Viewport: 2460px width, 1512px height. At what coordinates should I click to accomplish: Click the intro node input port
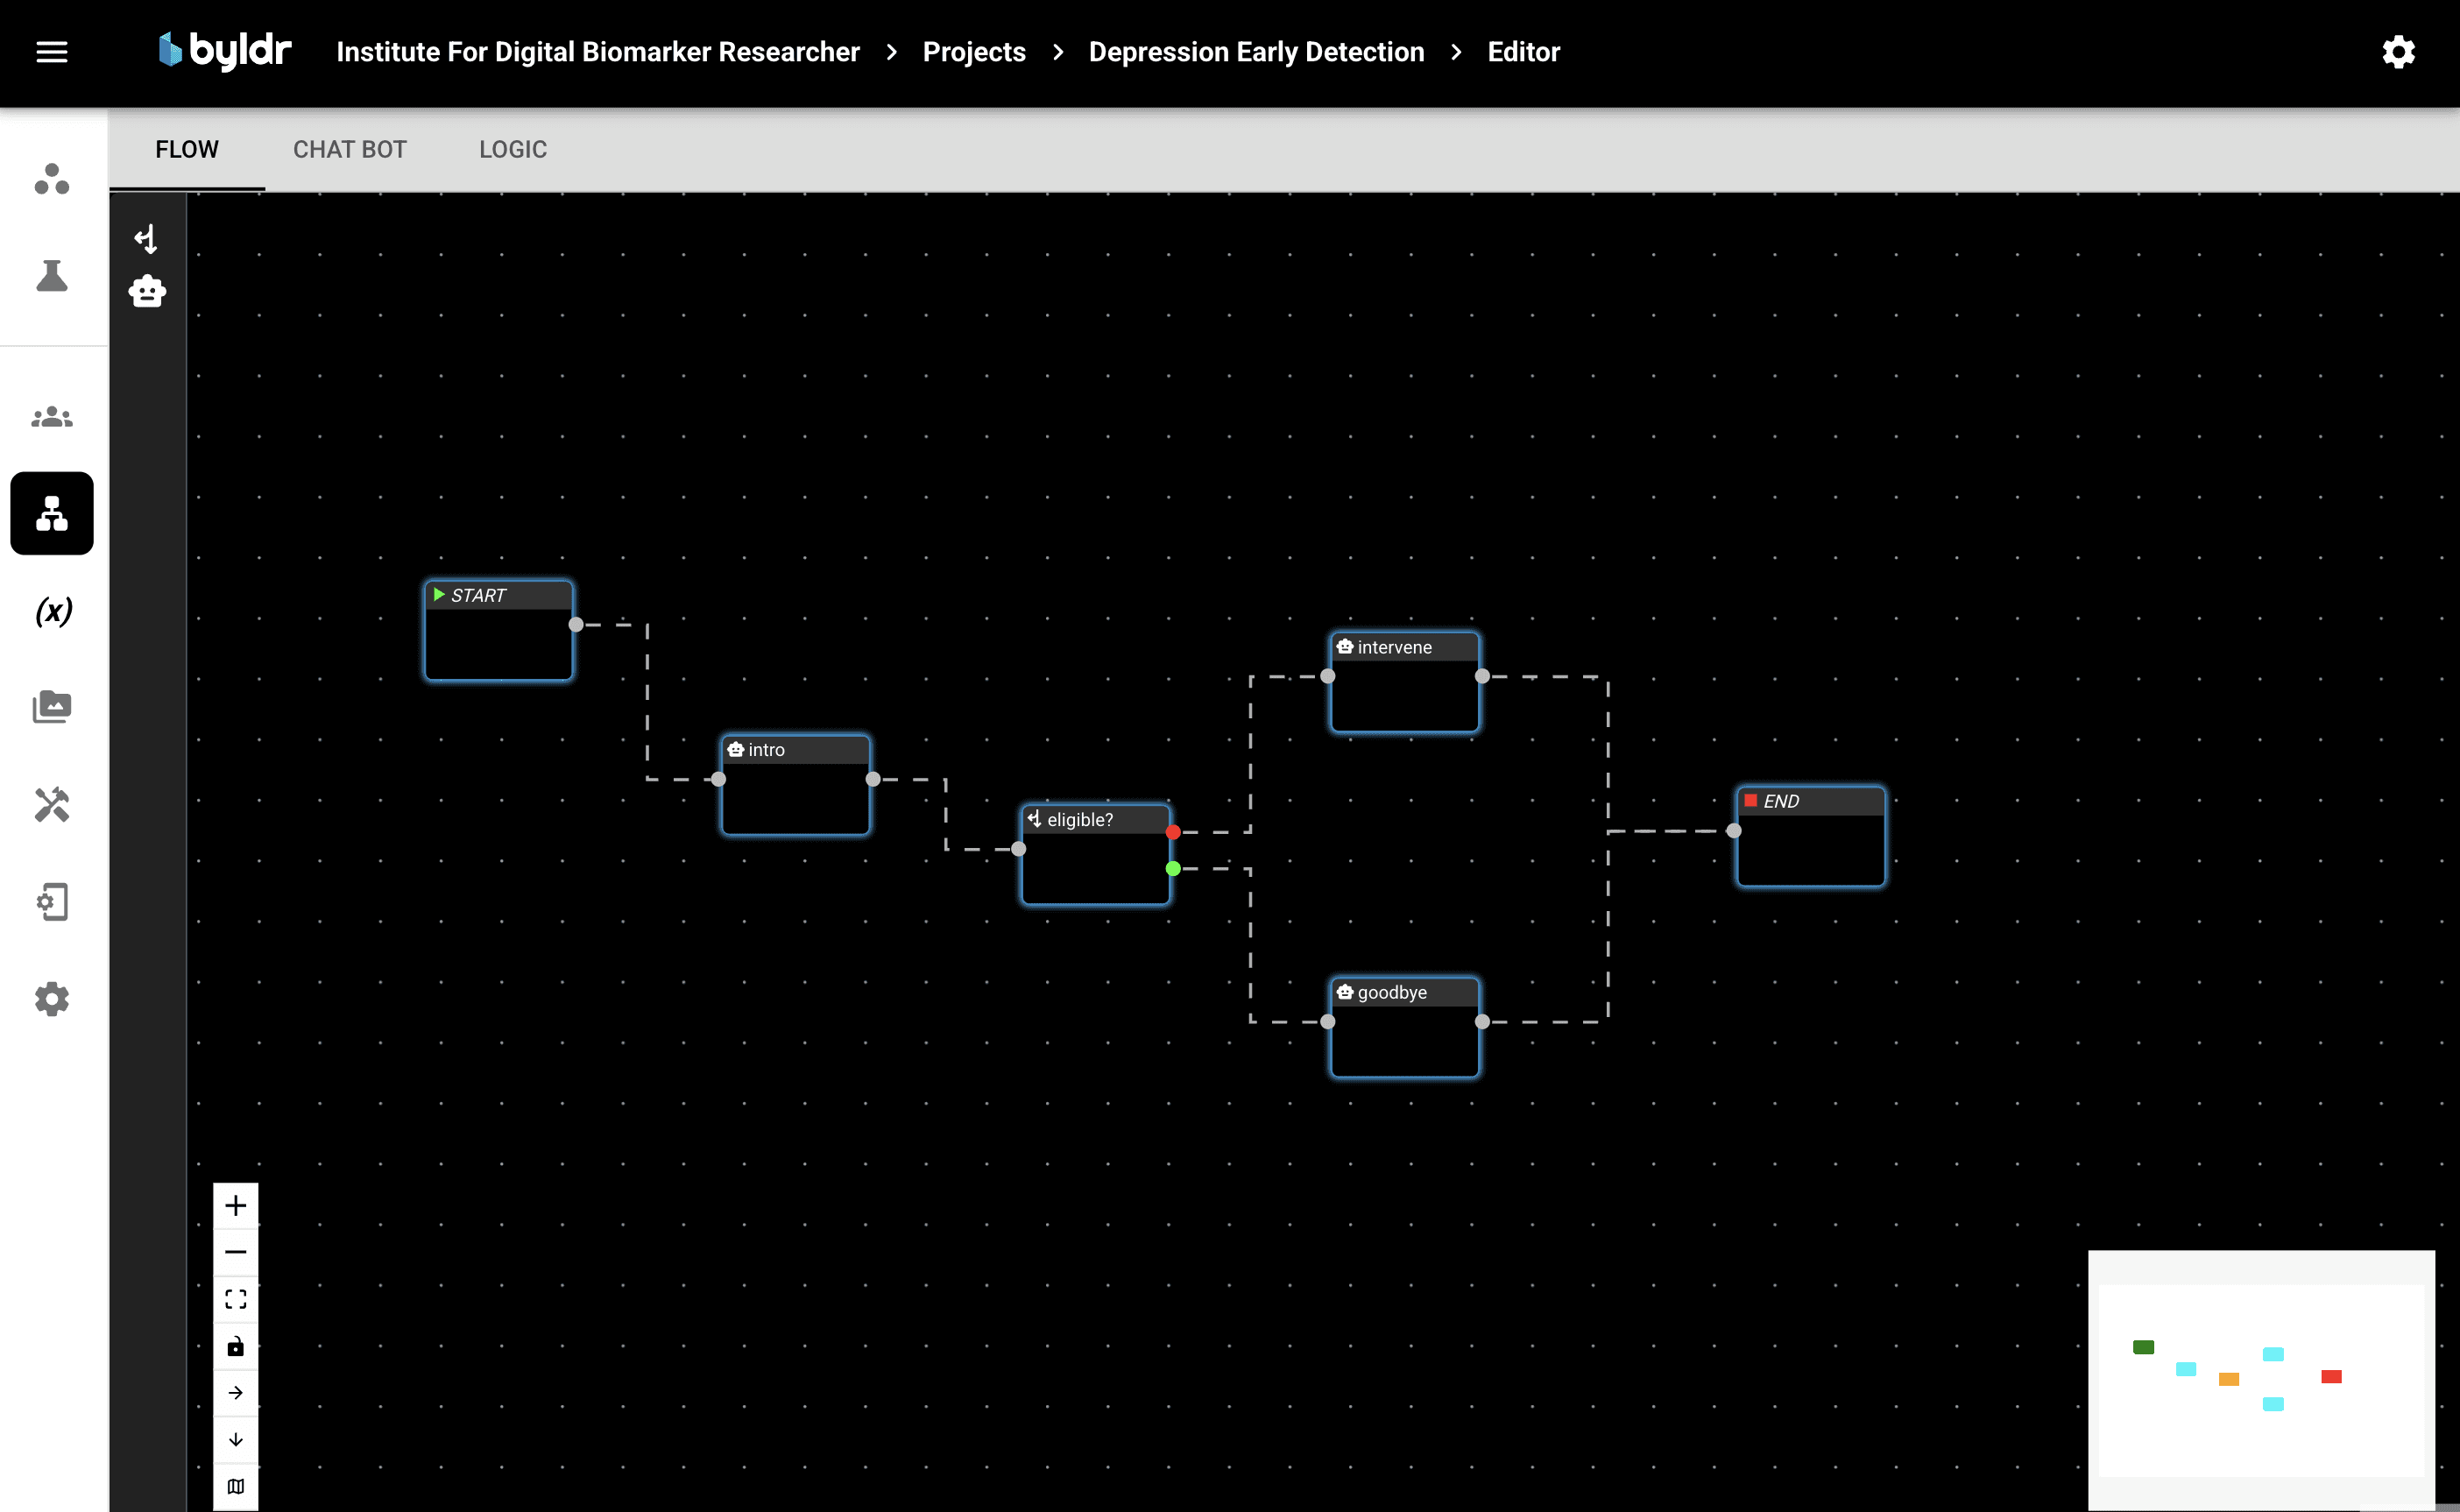pyautogui.click(x=718, y=779)
